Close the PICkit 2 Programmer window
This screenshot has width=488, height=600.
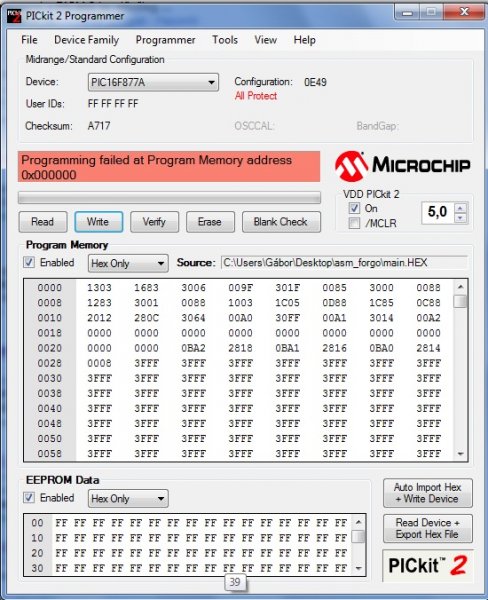point(464,12)
